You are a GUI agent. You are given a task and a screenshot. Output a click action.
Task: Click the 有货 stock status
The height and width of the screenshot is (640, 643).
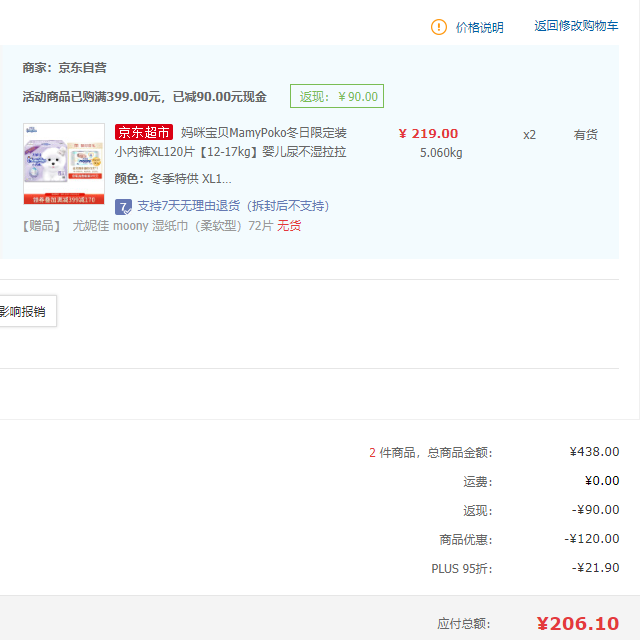click(585, 134)
